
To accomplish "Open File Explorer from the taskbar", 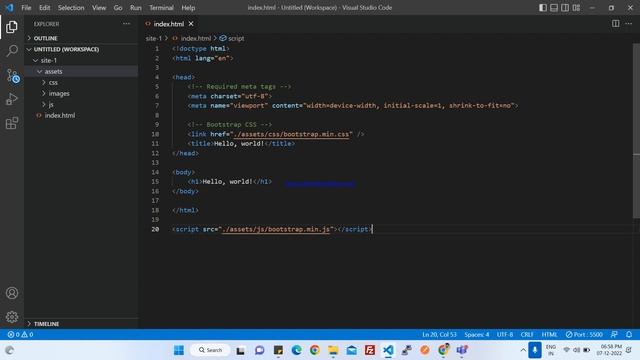I will pos(333,350).
